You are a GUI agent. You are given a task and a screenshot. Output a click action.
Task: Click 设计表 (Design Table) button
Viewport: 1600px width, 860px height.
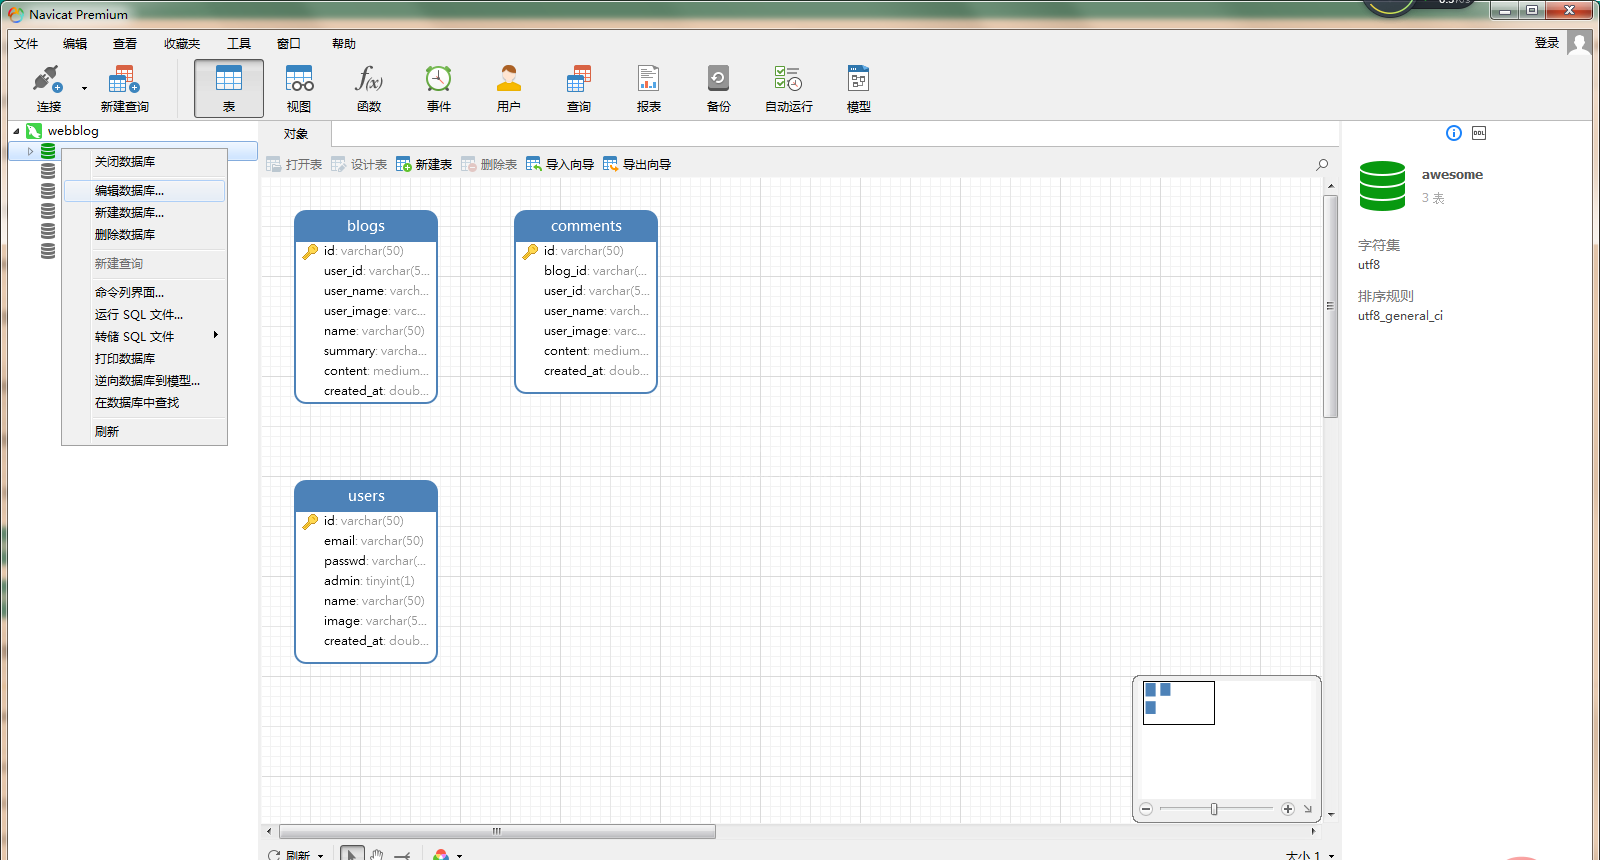(359, 164)
